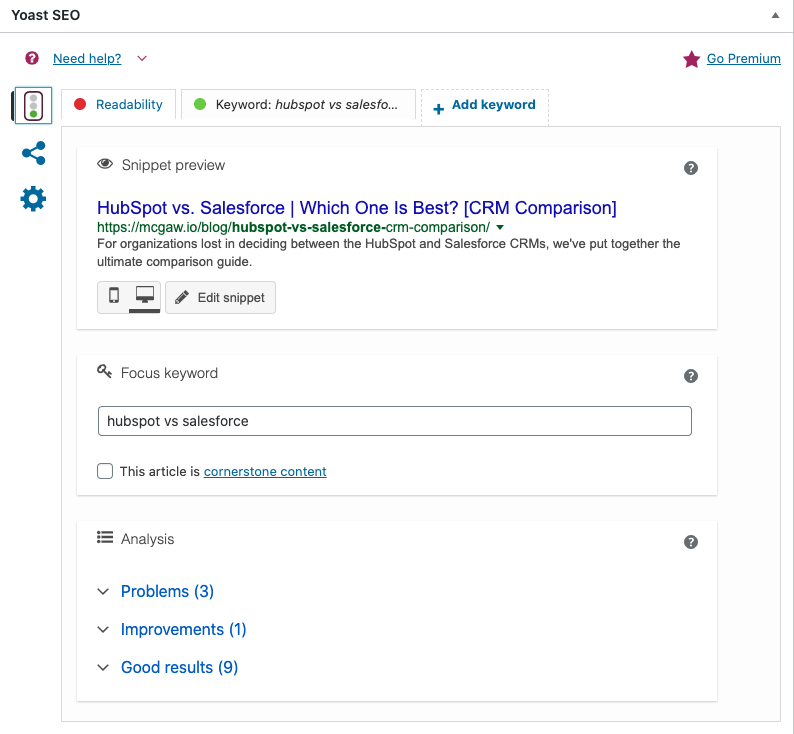Click the Focus keyword help icon
The image size is (794, 734).
[691, 376]
